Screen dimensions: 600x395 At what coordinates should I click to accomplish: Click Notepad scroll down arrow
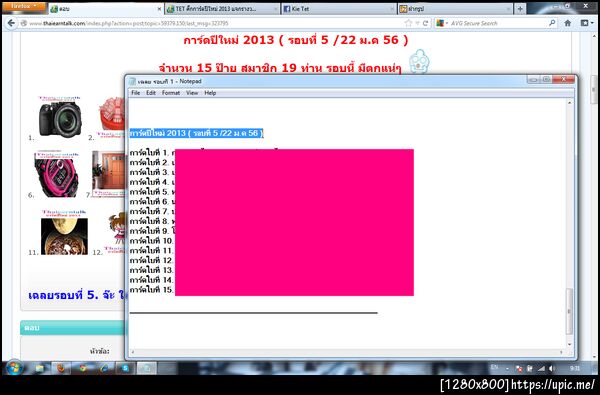tap(569, 344)
